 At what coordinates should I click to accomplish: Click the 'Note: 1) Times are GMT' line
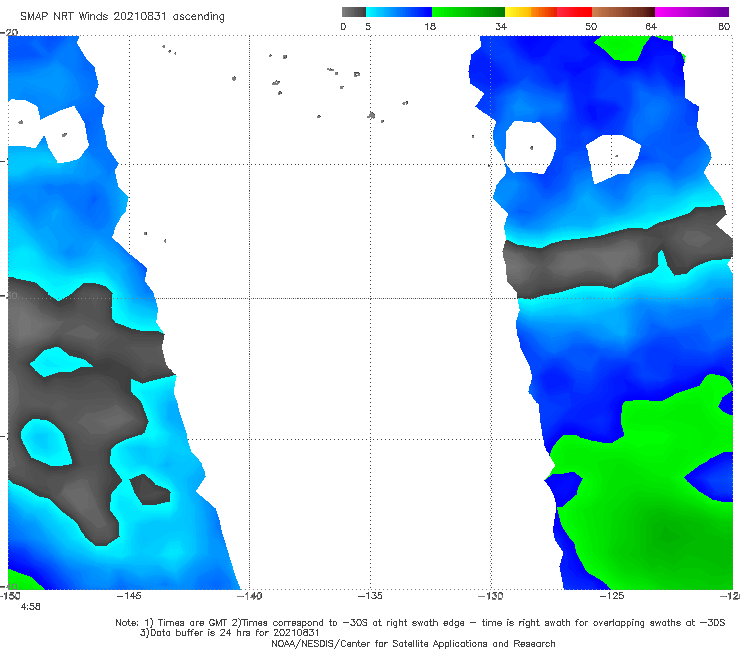click(420, 623)
